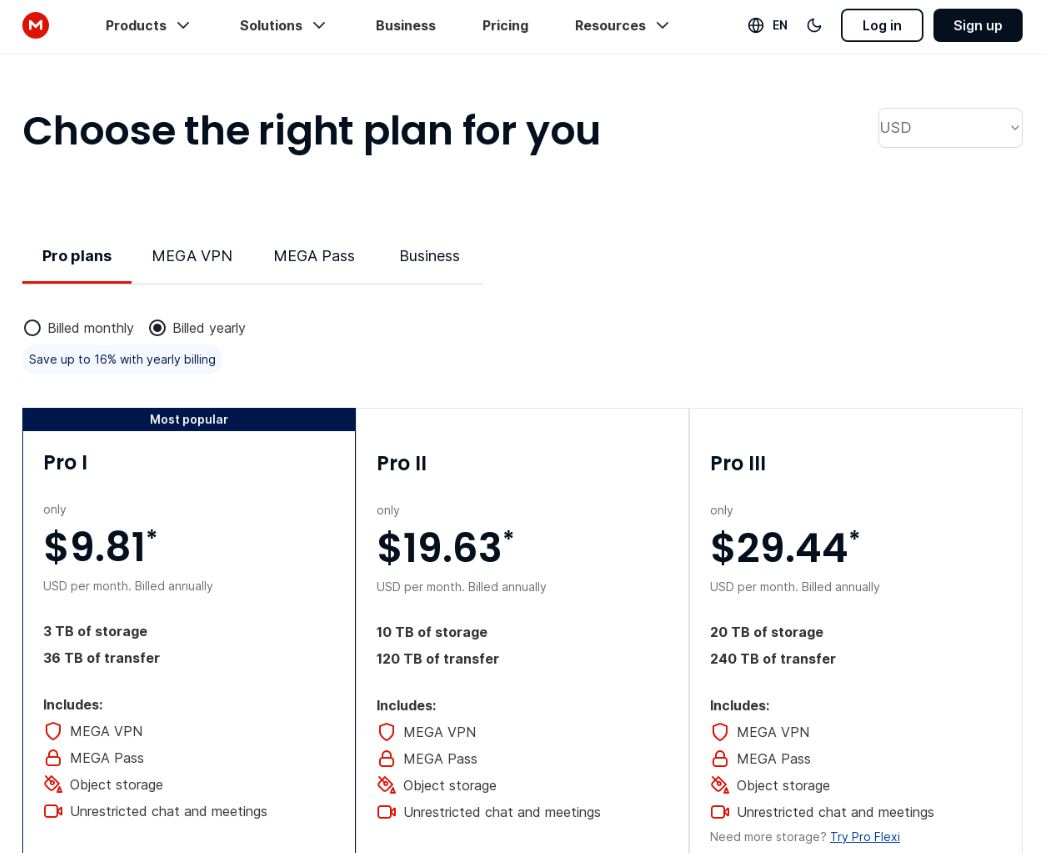1047x853 pixels.
Task: Open the Try Pro Flexi link
Action: click(x=864, y=837)
